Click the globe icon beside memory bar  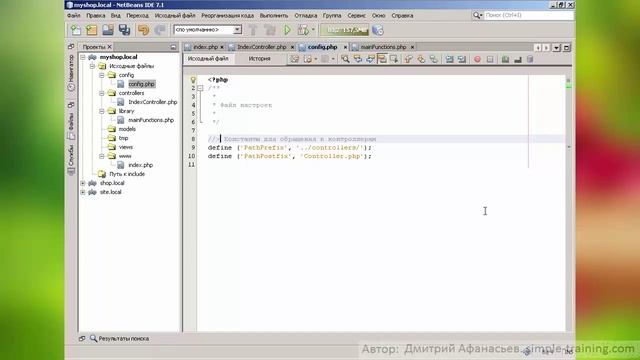[378, 30]
